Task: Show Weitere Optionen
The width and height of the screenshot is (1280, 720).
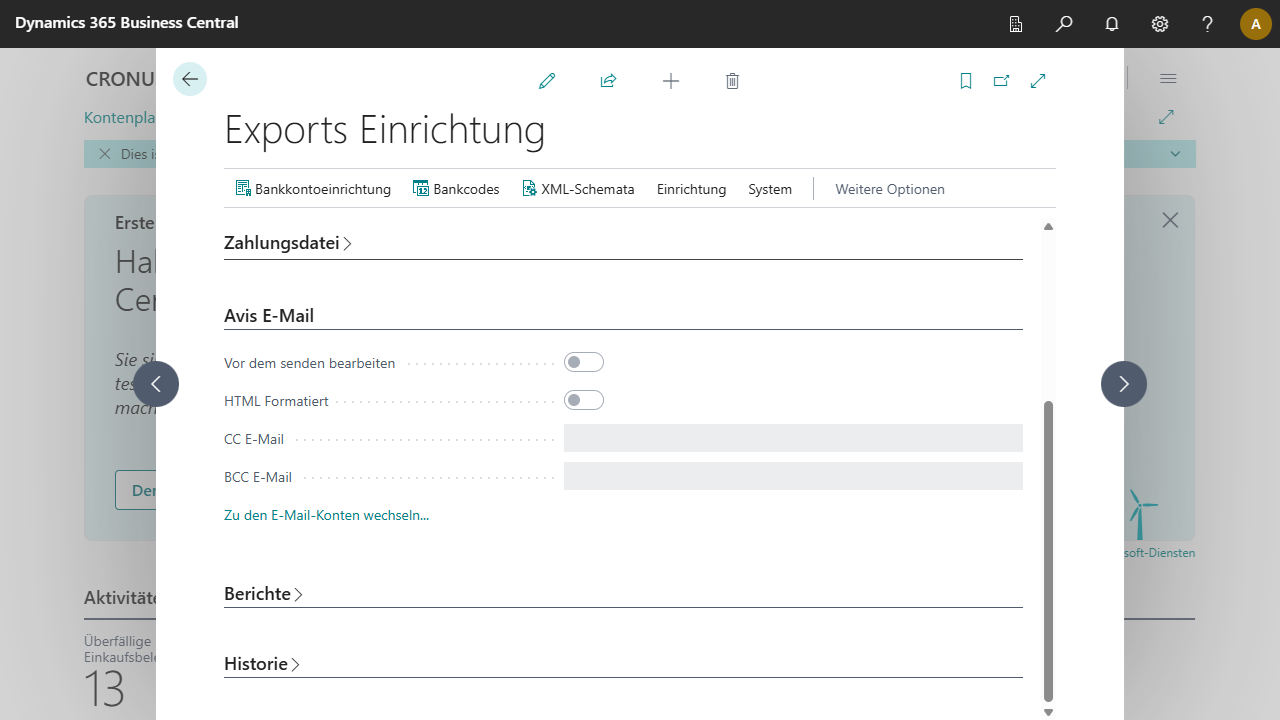Action: click(x=890, y=189)
